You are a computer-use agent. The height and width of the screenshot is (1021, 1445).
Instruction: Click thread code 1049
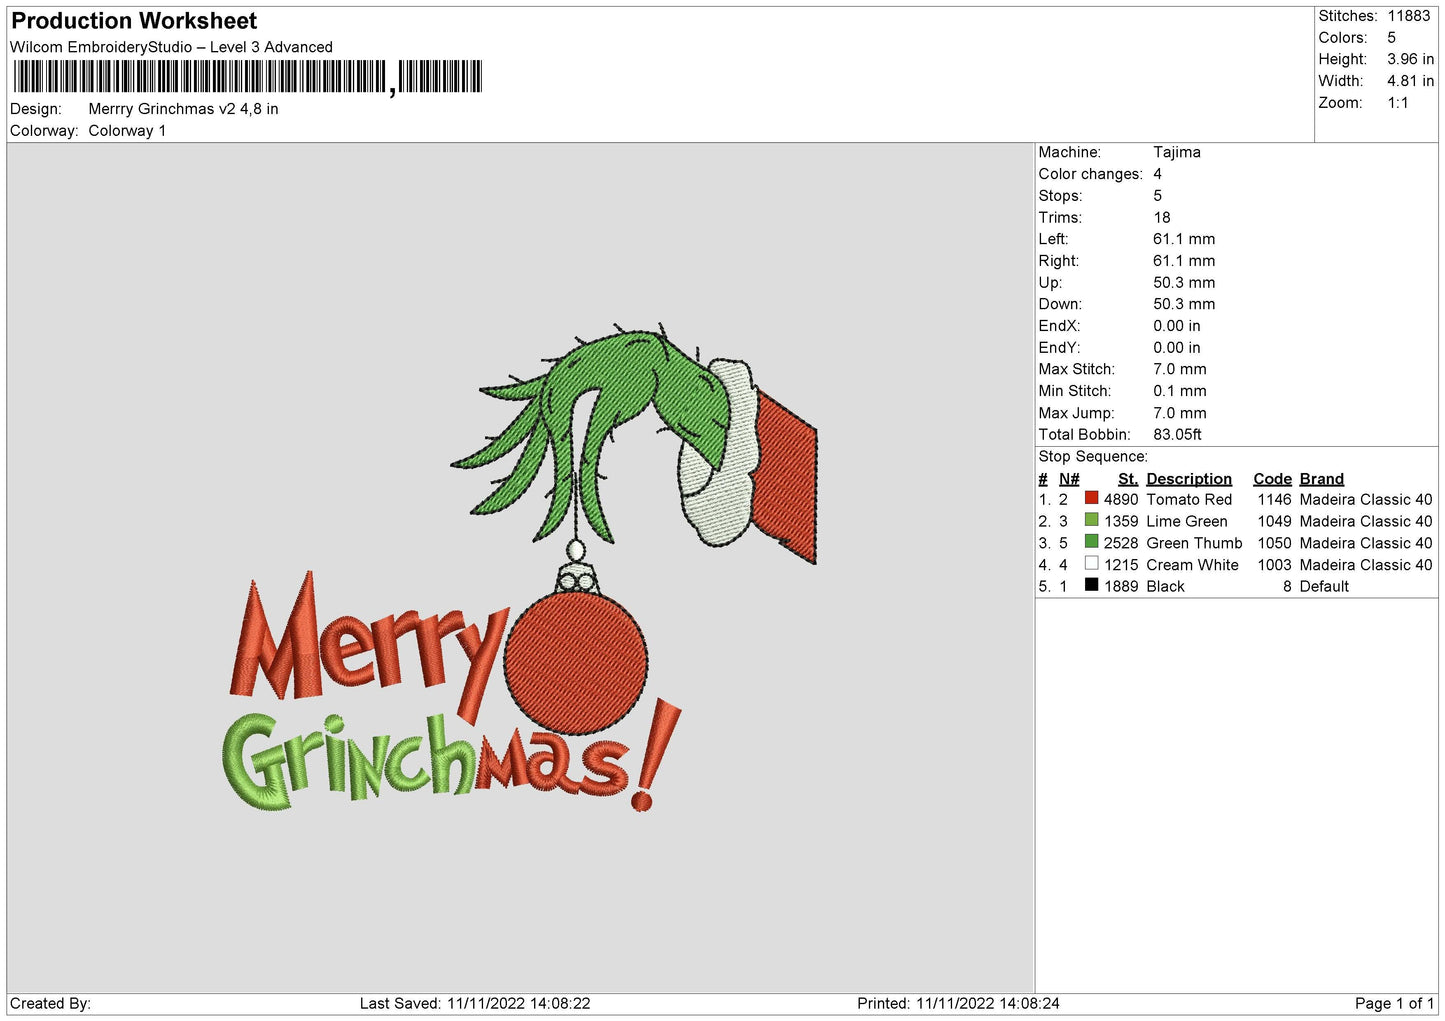coord(1275,521)
